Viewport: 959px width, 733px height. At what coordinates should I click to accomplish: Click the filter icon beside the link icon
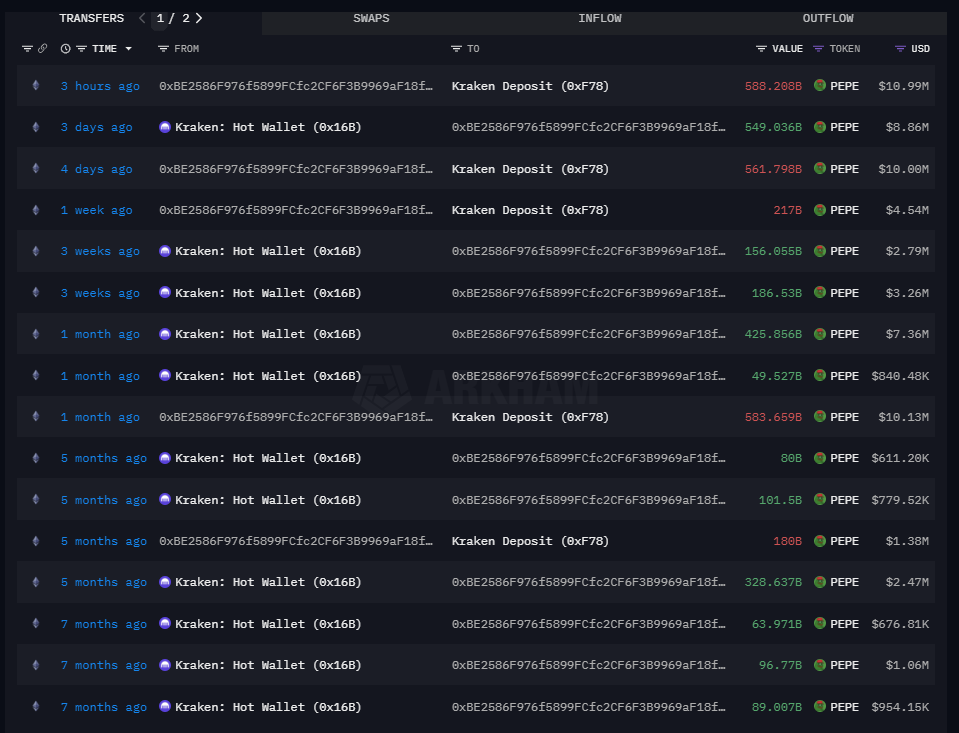point(27,48)
